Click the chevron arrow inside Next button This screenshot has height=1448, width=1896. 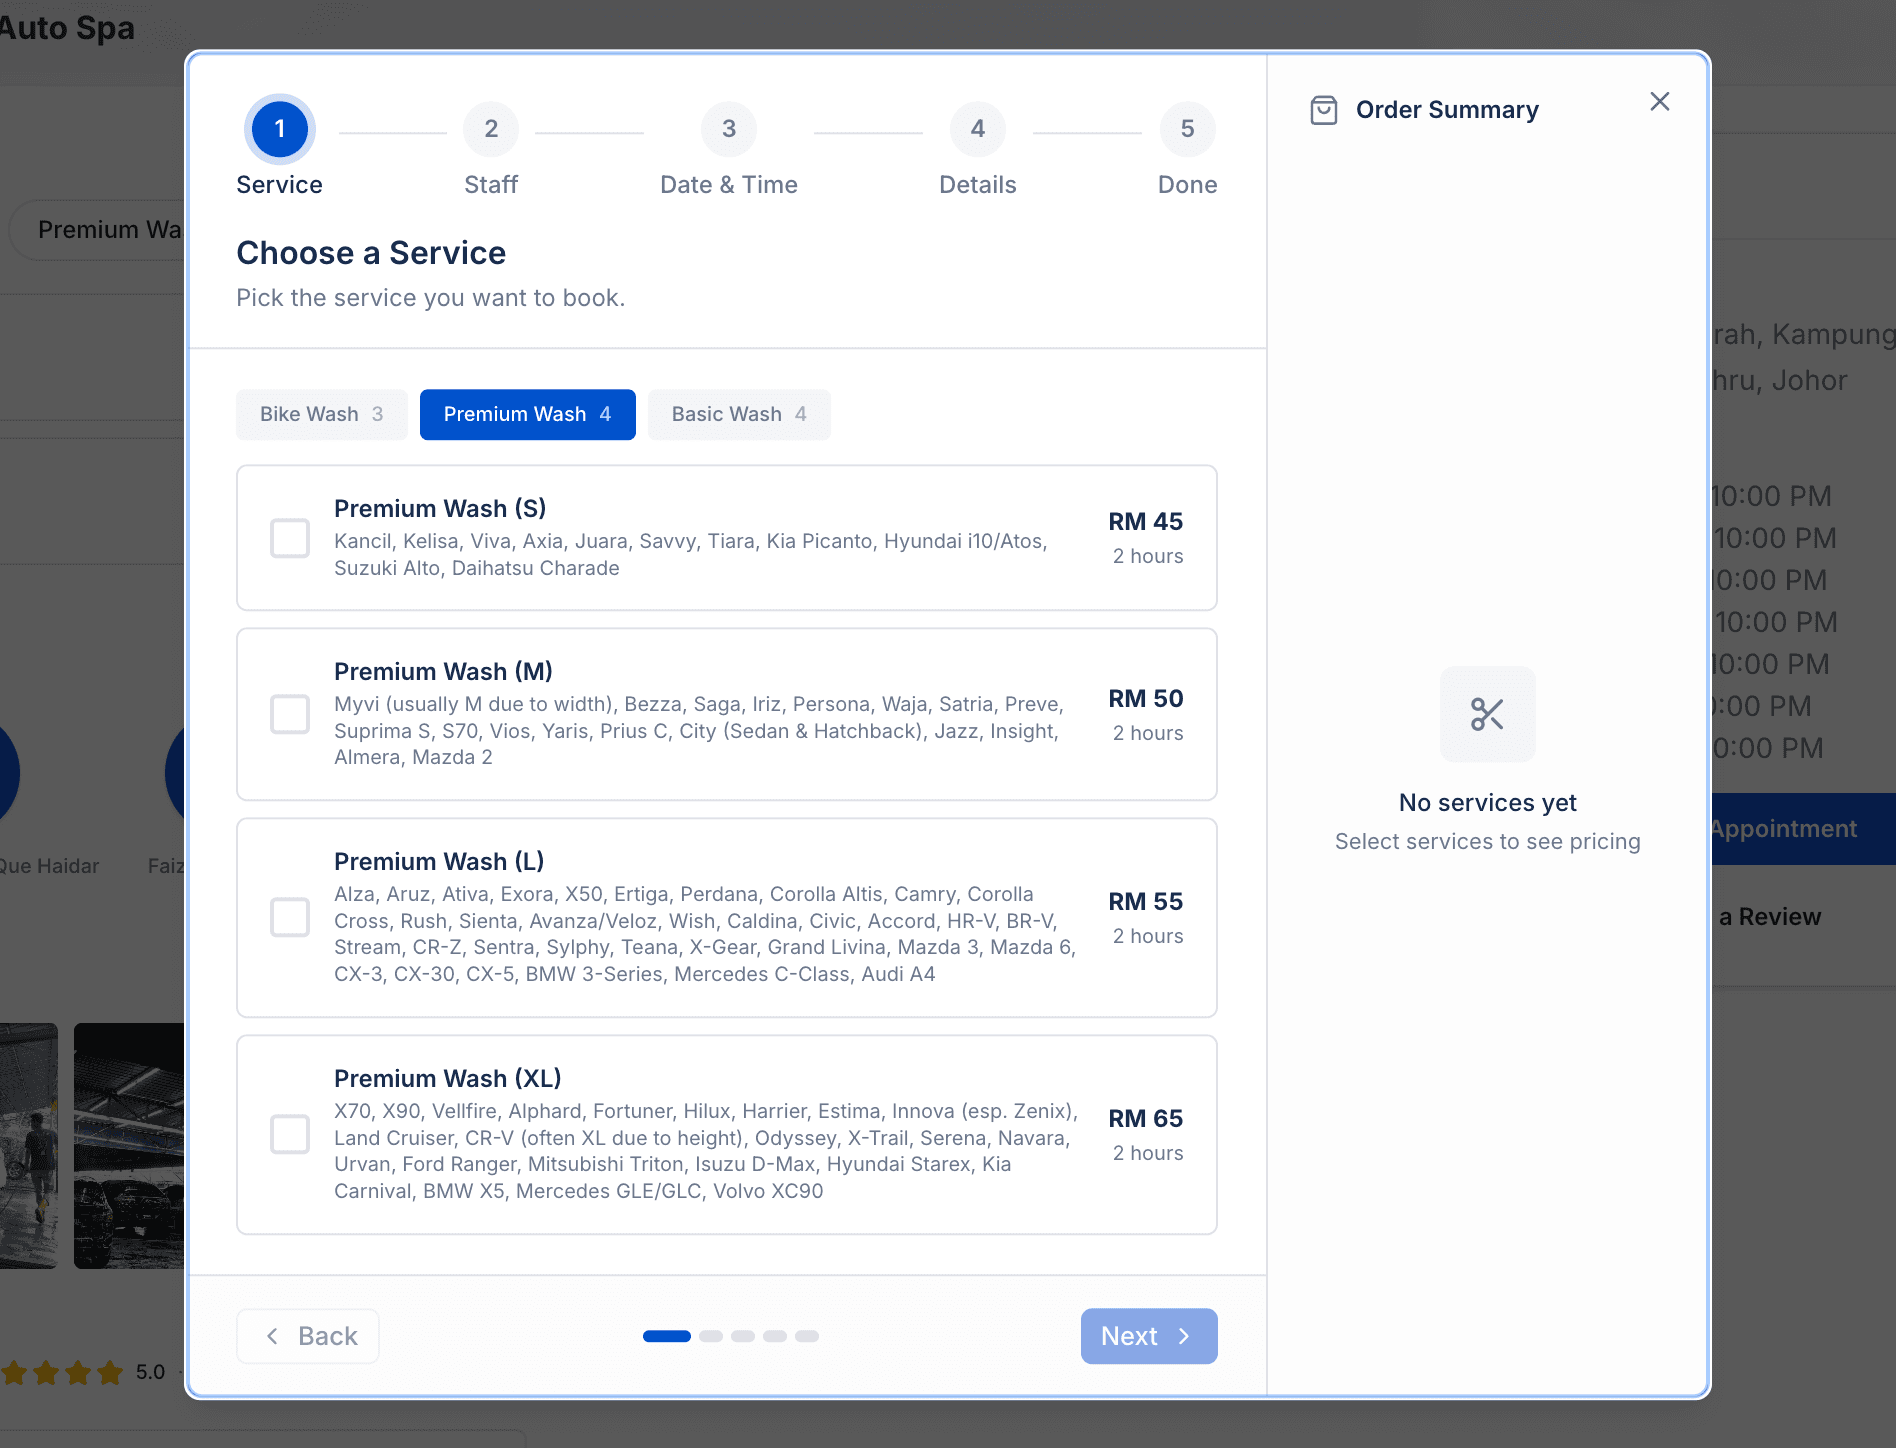(x=1184, y=1336)
